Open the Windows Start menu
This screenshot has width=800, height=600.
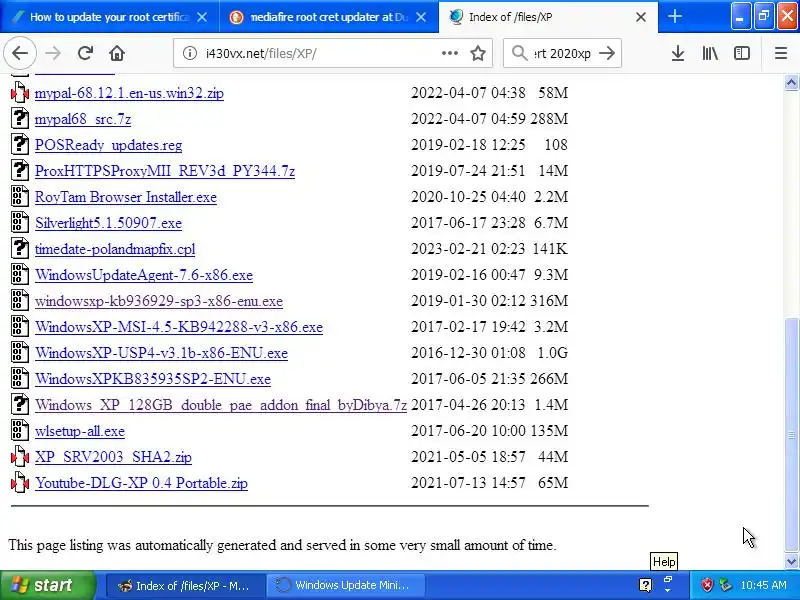click(48, 585)
